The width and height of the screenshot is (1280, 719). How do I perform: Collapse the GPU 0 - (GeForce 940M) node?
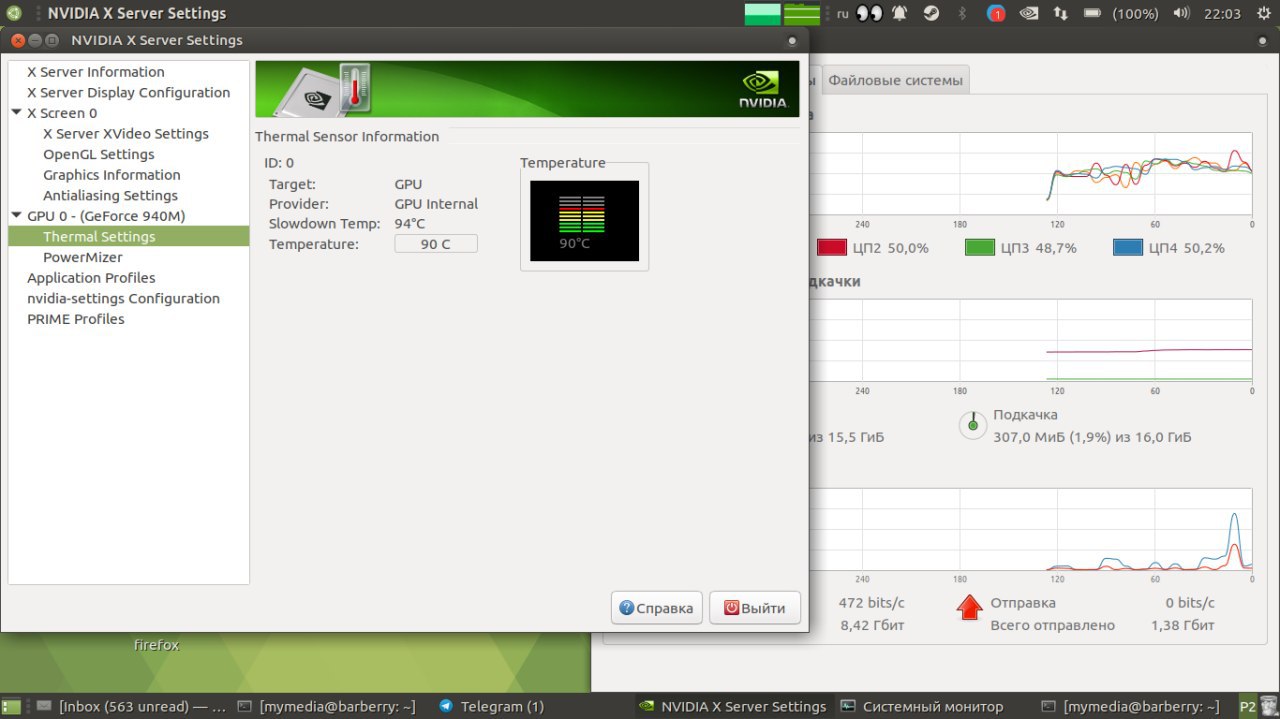[17, 215]
